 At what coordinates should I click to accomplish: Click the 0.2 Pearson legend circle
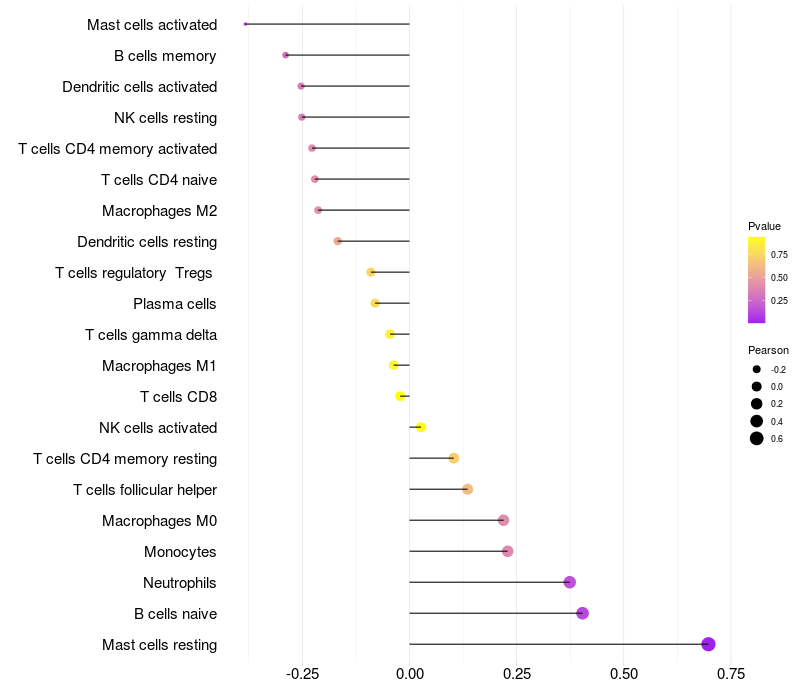coord(757,403)
